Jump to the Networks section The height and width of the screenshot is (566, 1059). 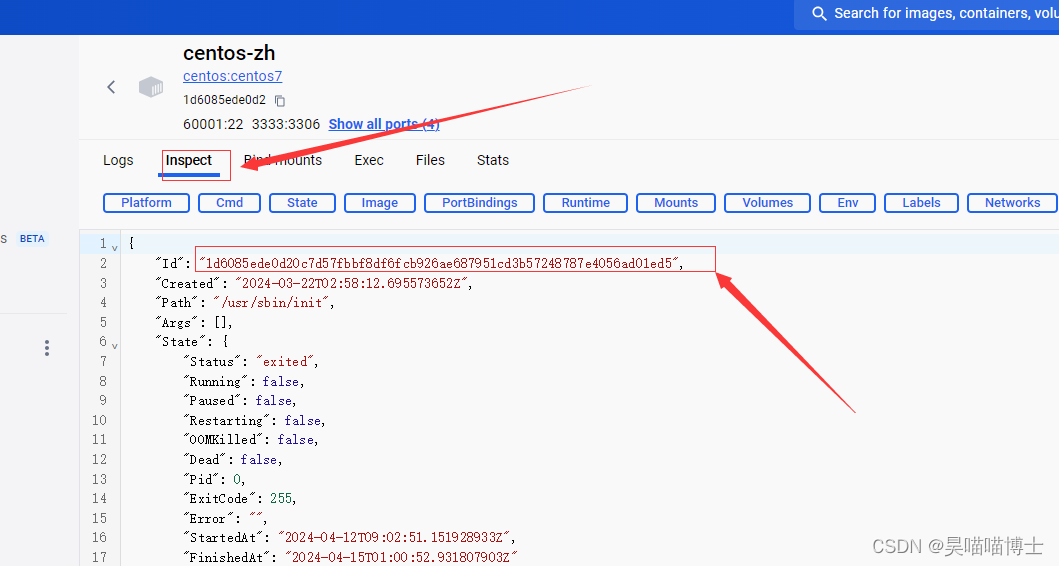point(1012,203)
